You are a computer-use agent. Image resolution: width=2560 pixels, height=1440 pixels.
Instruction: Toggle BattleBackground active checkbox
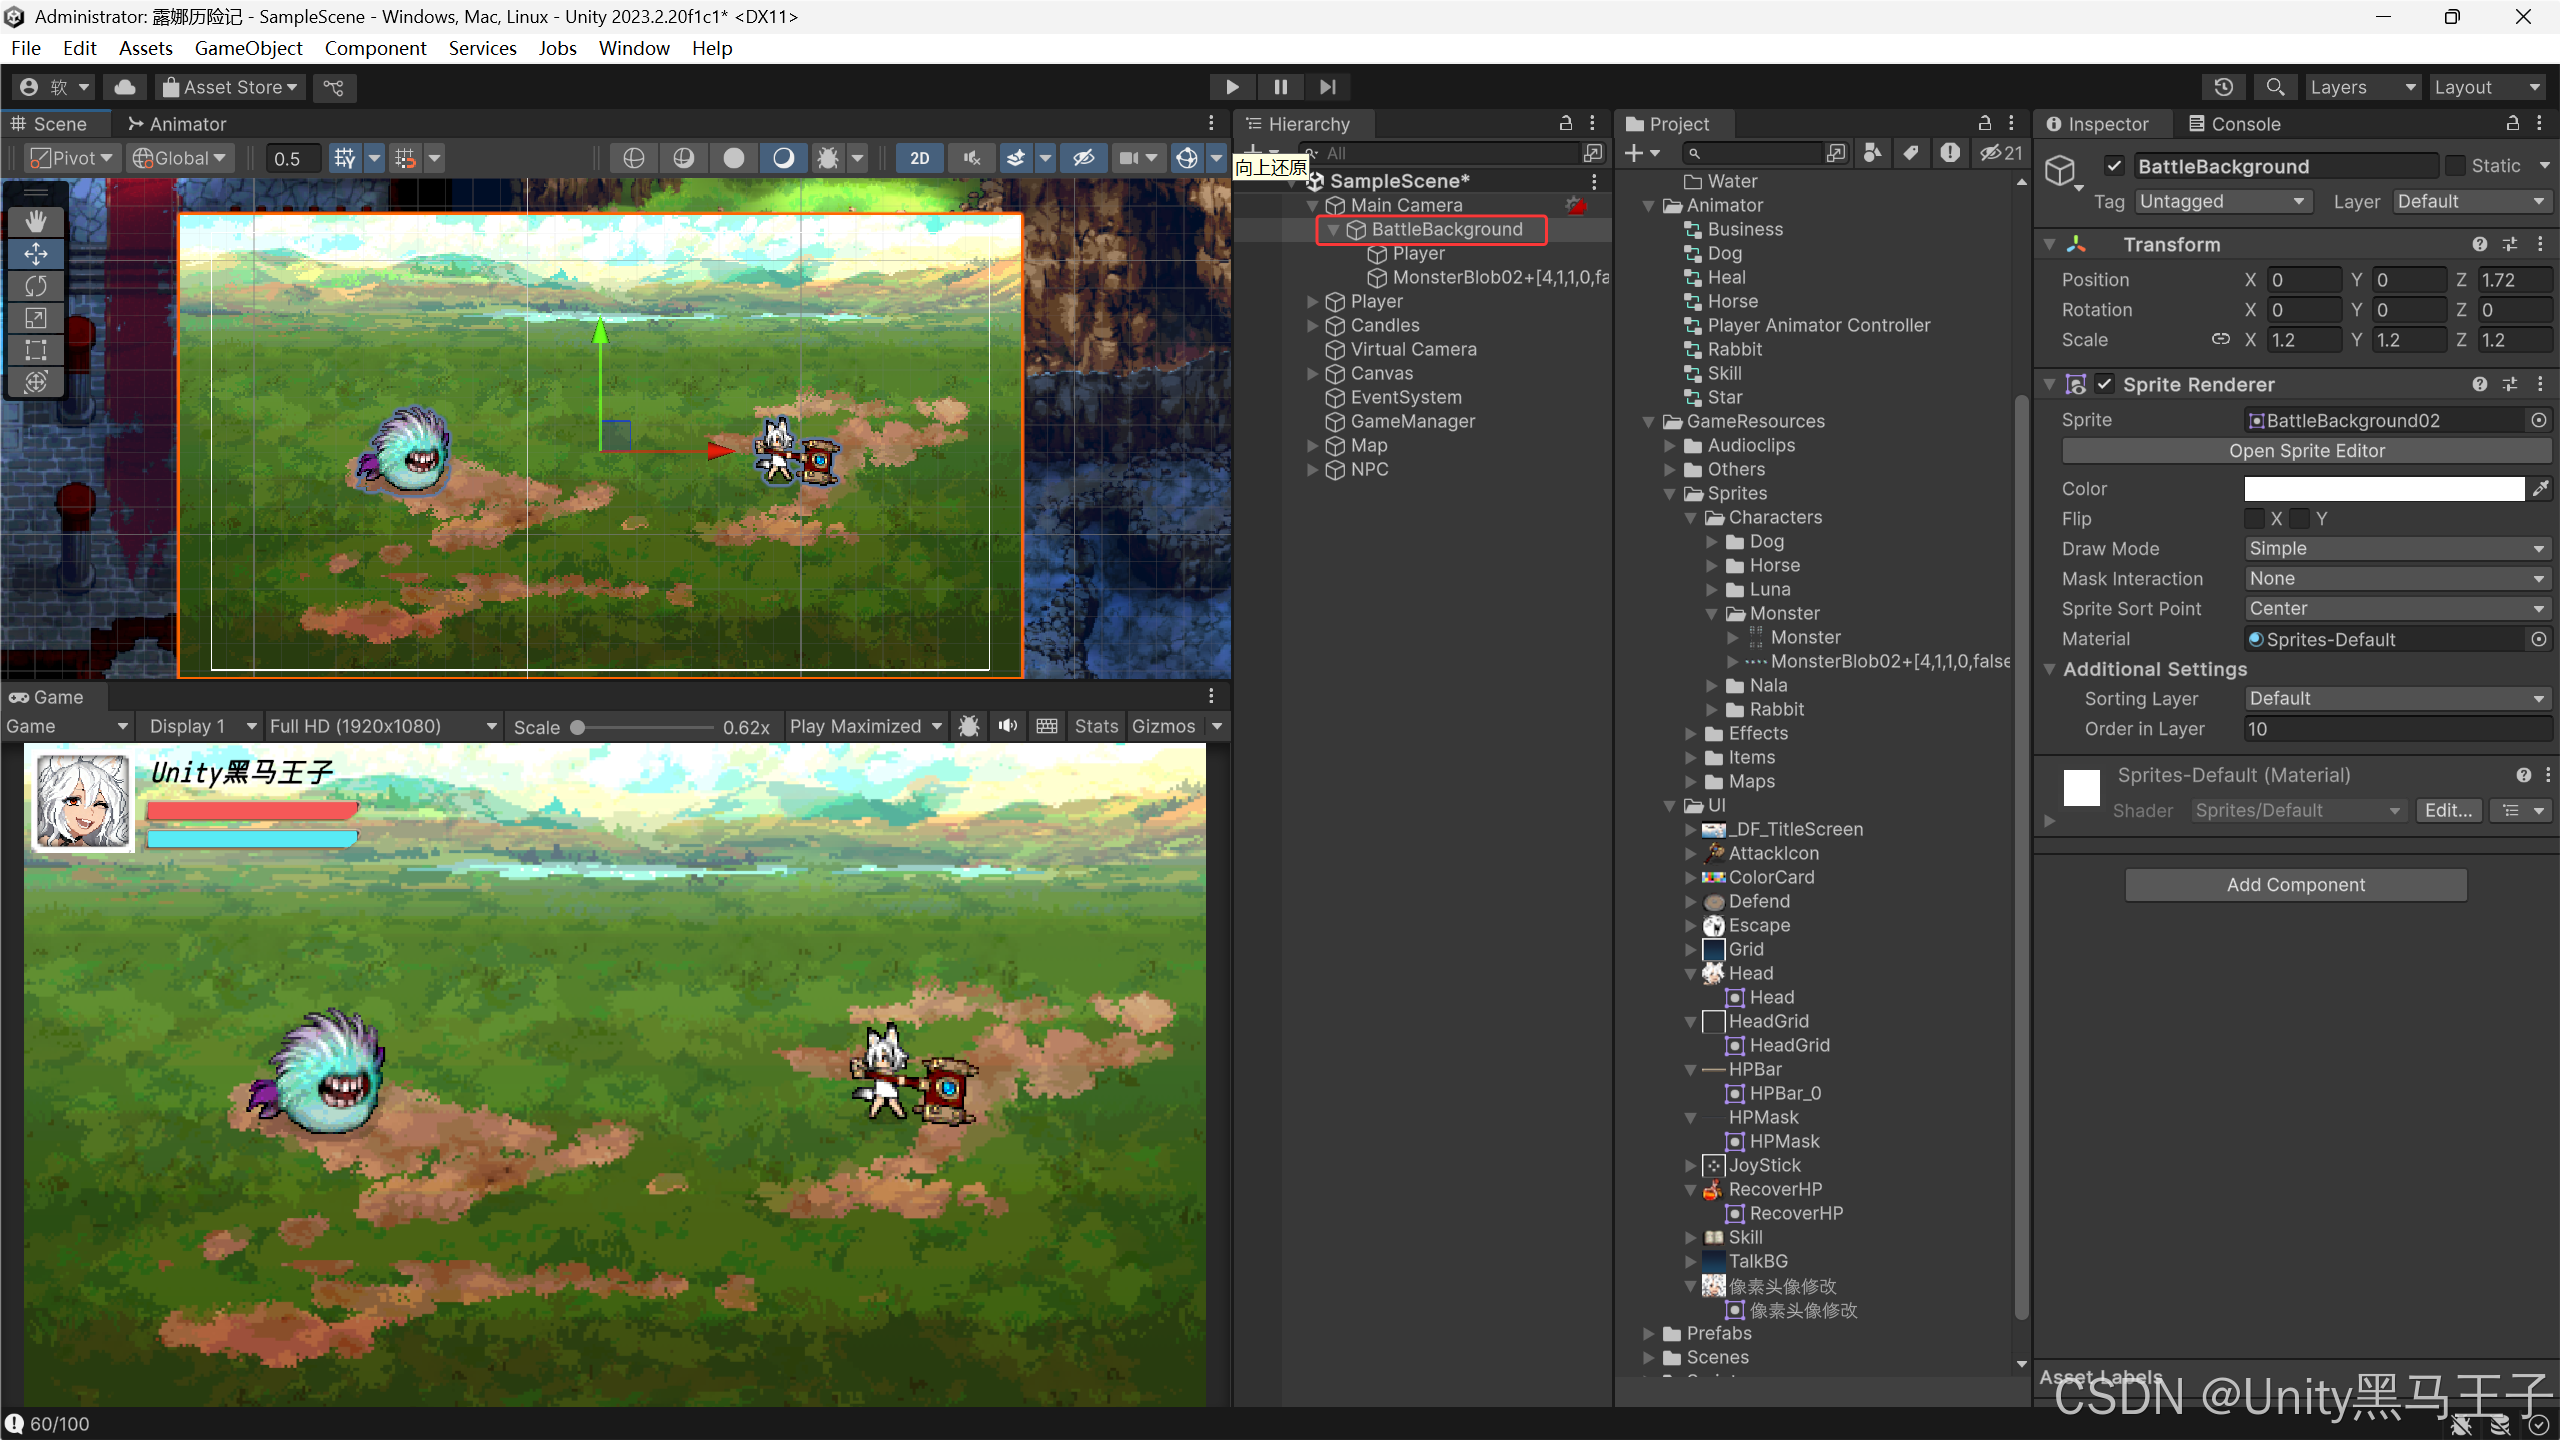2114,166
